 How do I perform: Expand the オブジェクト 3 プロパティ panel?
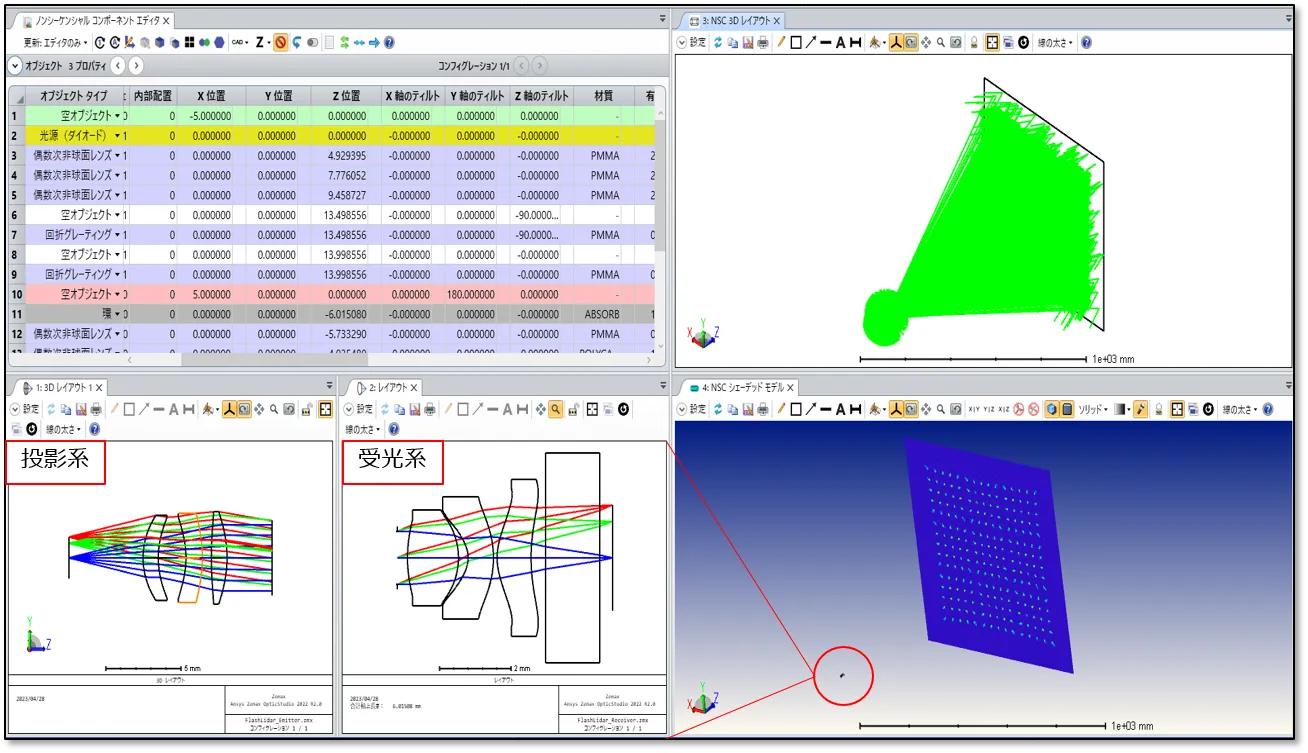15,66
